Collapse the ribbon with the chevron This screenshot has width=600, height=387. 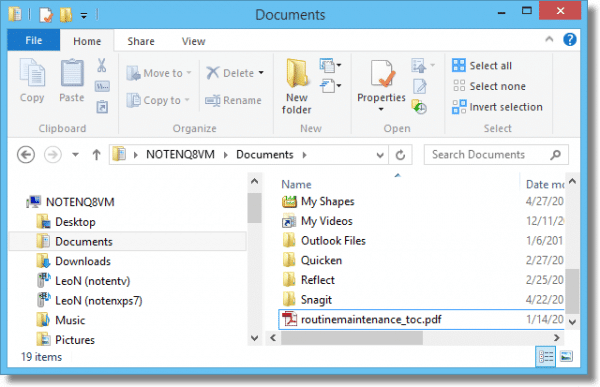(x=549, y=39)
